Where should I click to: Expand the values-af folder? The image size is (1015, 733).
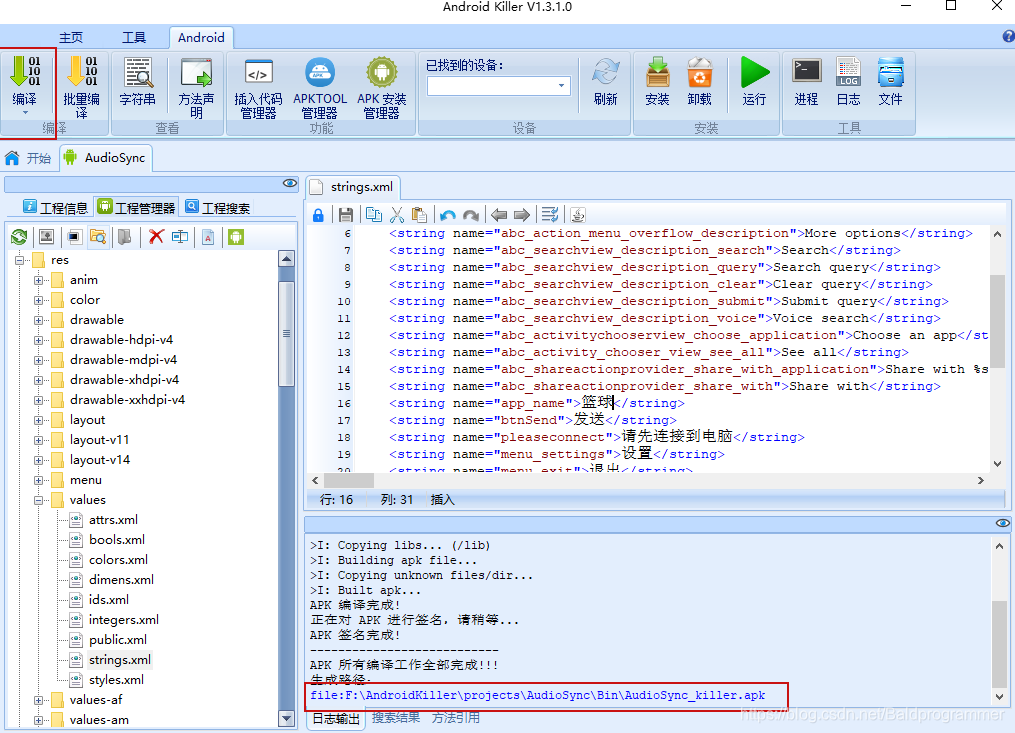38,701
